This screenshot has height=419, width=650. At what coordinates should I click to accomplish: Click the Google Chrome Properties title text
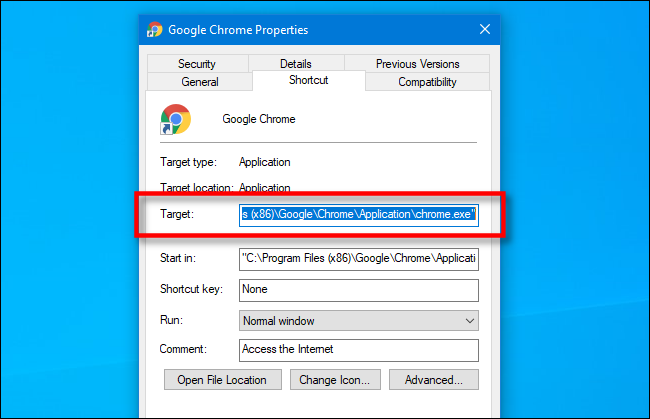click(238, 30)
